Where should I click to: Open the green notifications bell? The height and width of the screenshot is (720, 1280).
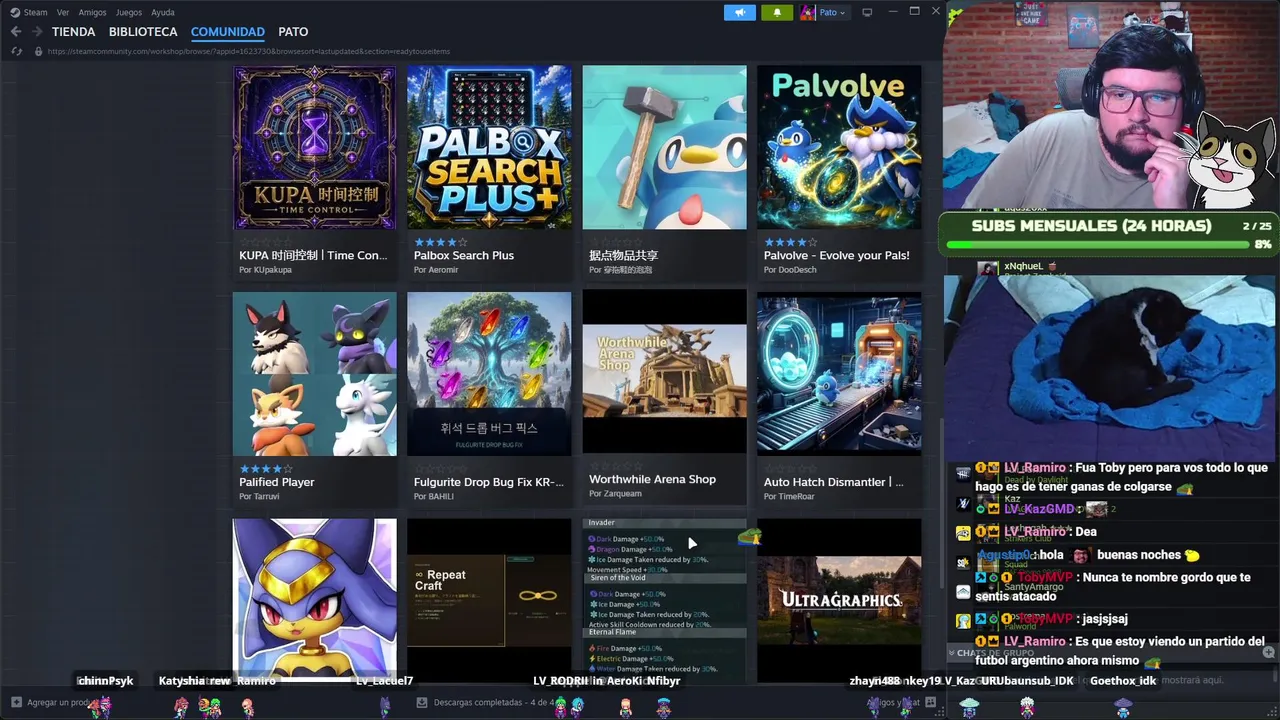777,12
